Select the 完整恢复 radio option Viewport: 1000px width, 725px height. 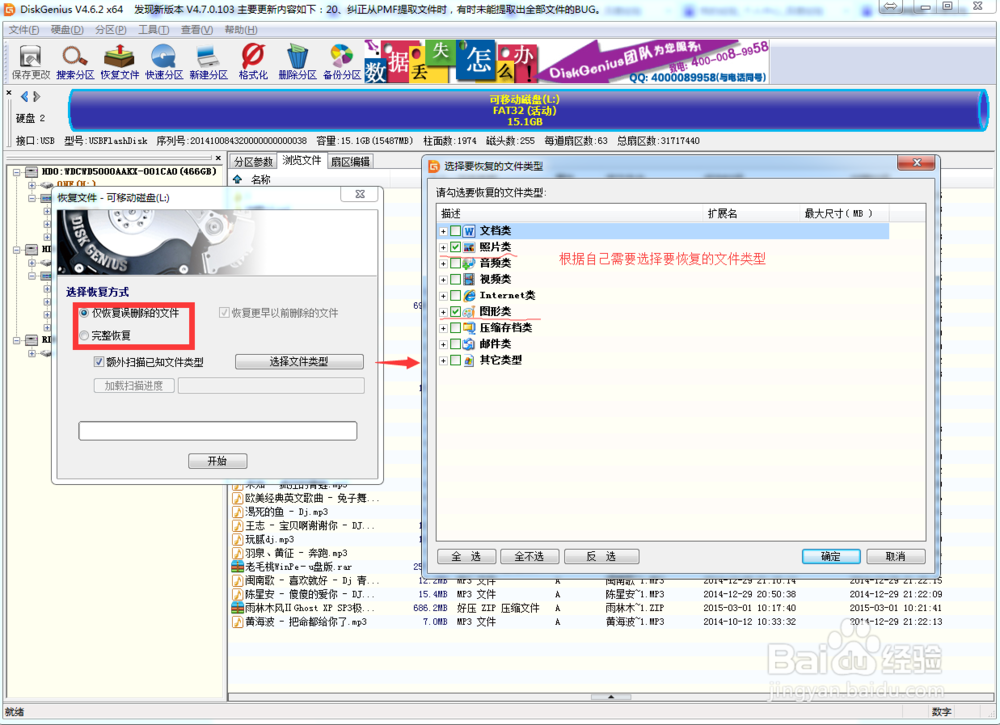(84, 335)
